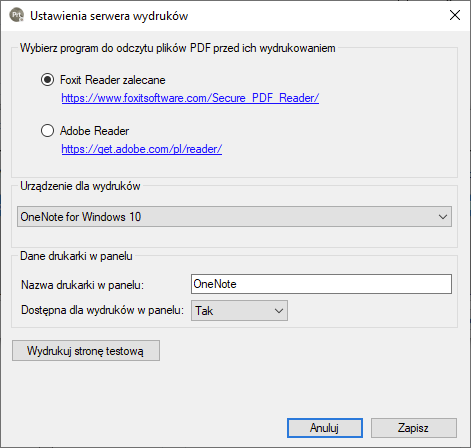Click the 'Dostępna dla wydruków w panelu:' label
The width and height of the screenshot is (471, 448).
102,310
